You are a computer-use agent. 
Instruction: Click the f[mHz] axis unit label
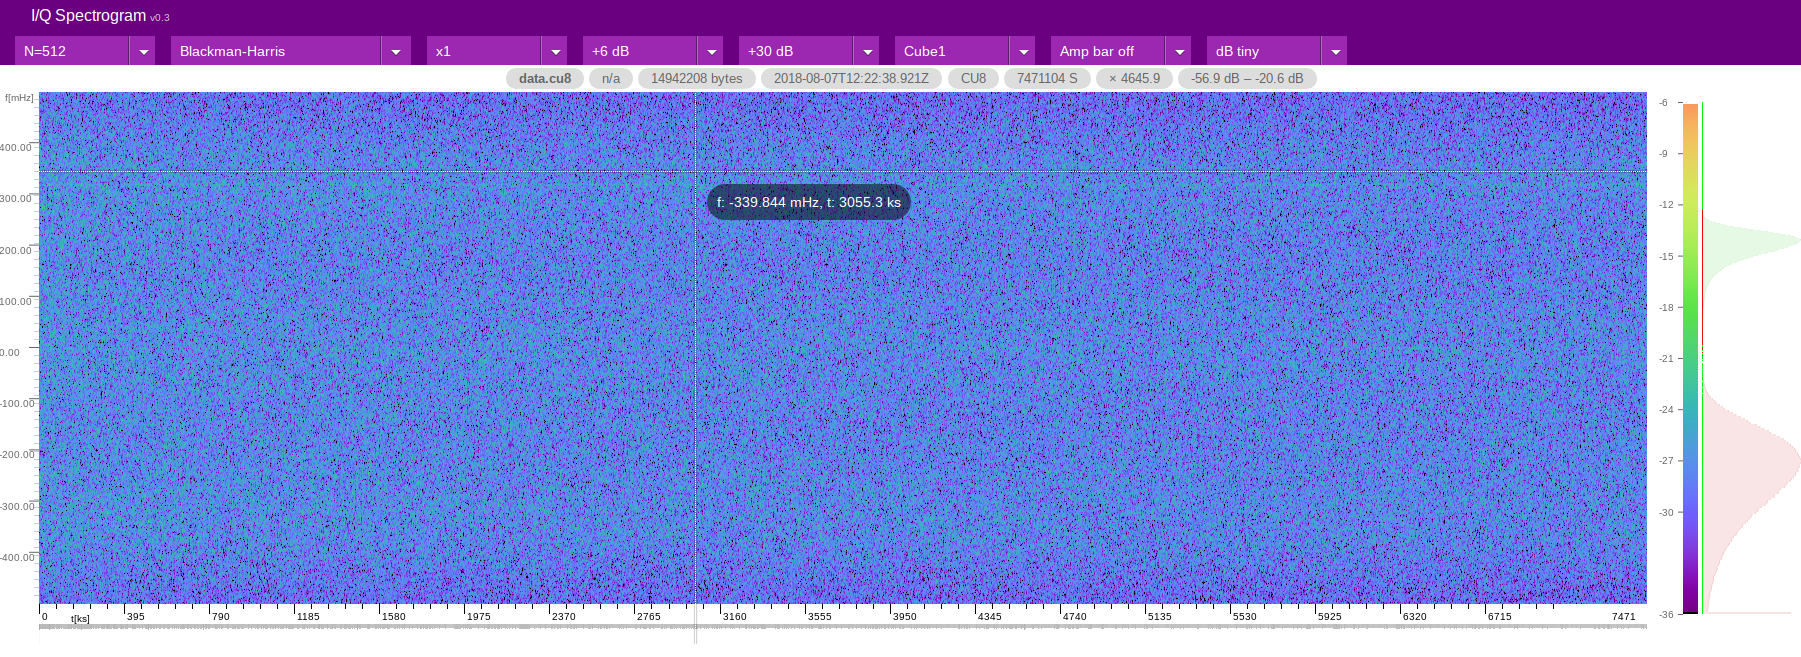19,97
